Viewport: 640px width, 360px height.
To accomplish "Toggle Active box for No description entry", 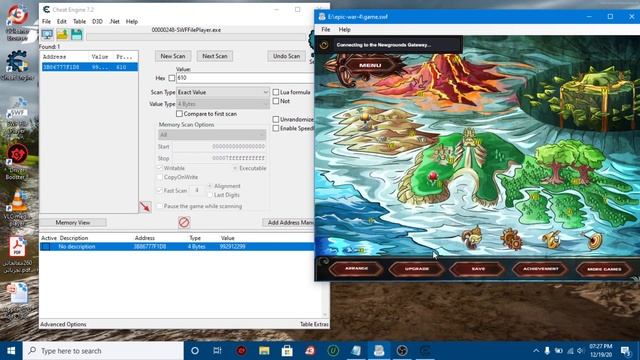I will [46, 247].
